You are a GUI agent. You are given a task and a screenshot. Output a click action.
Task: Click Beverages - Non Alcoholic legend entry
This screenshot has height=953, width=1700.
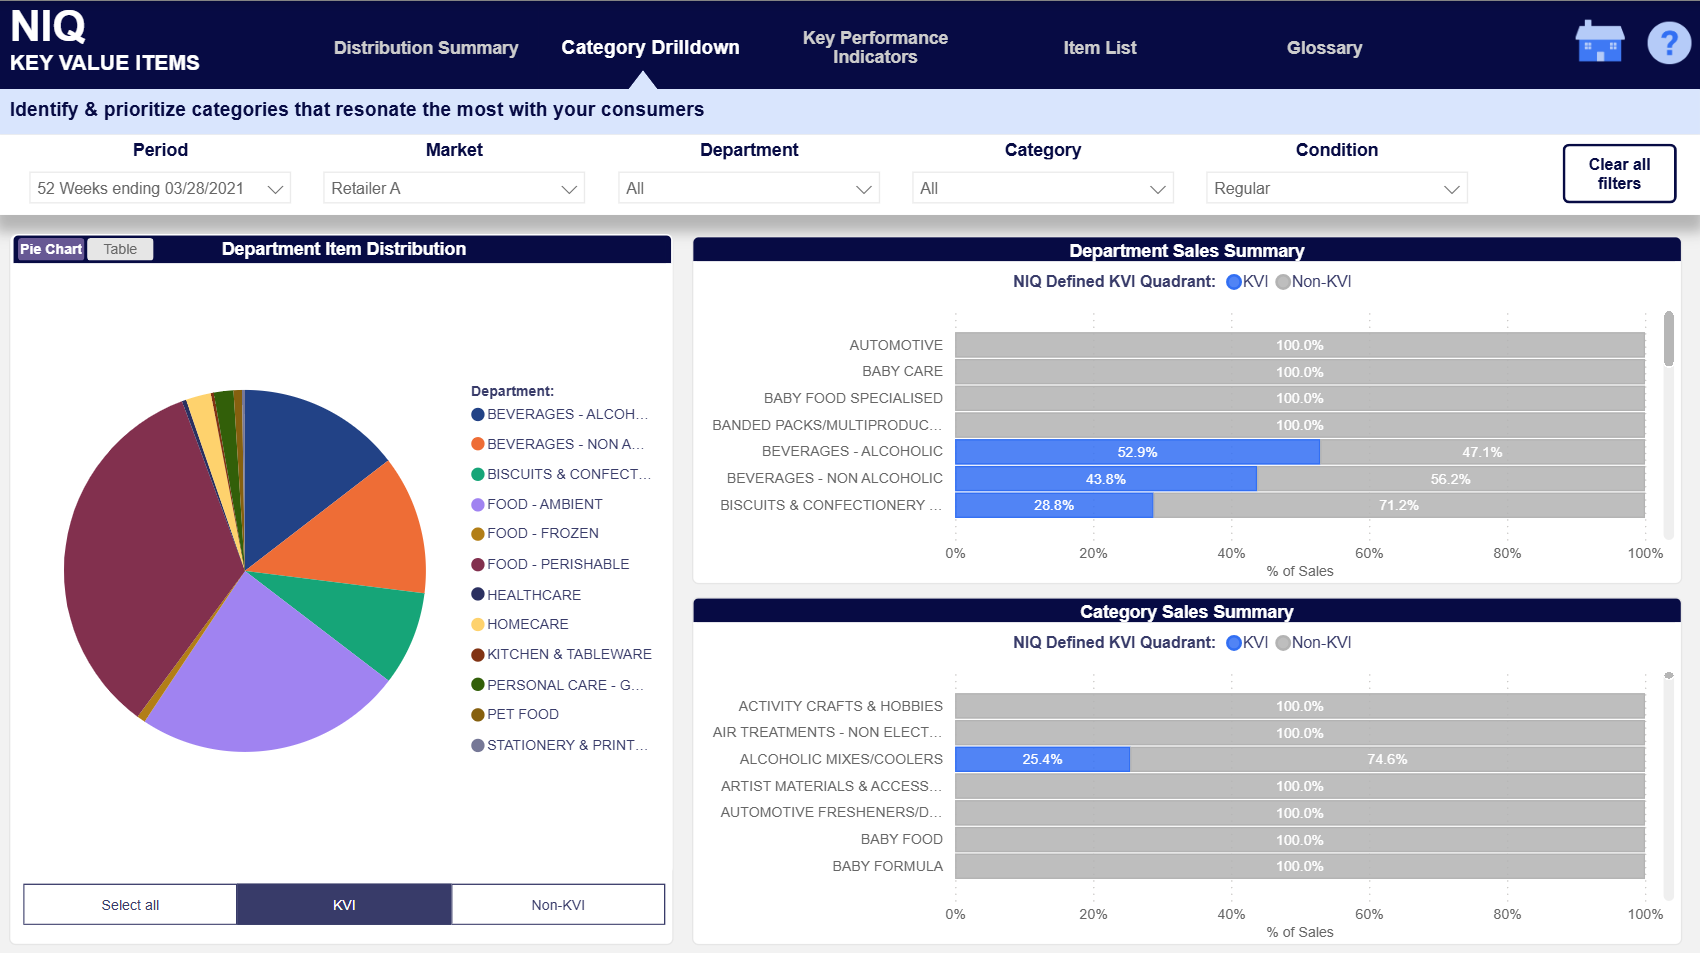click(558, 444)
